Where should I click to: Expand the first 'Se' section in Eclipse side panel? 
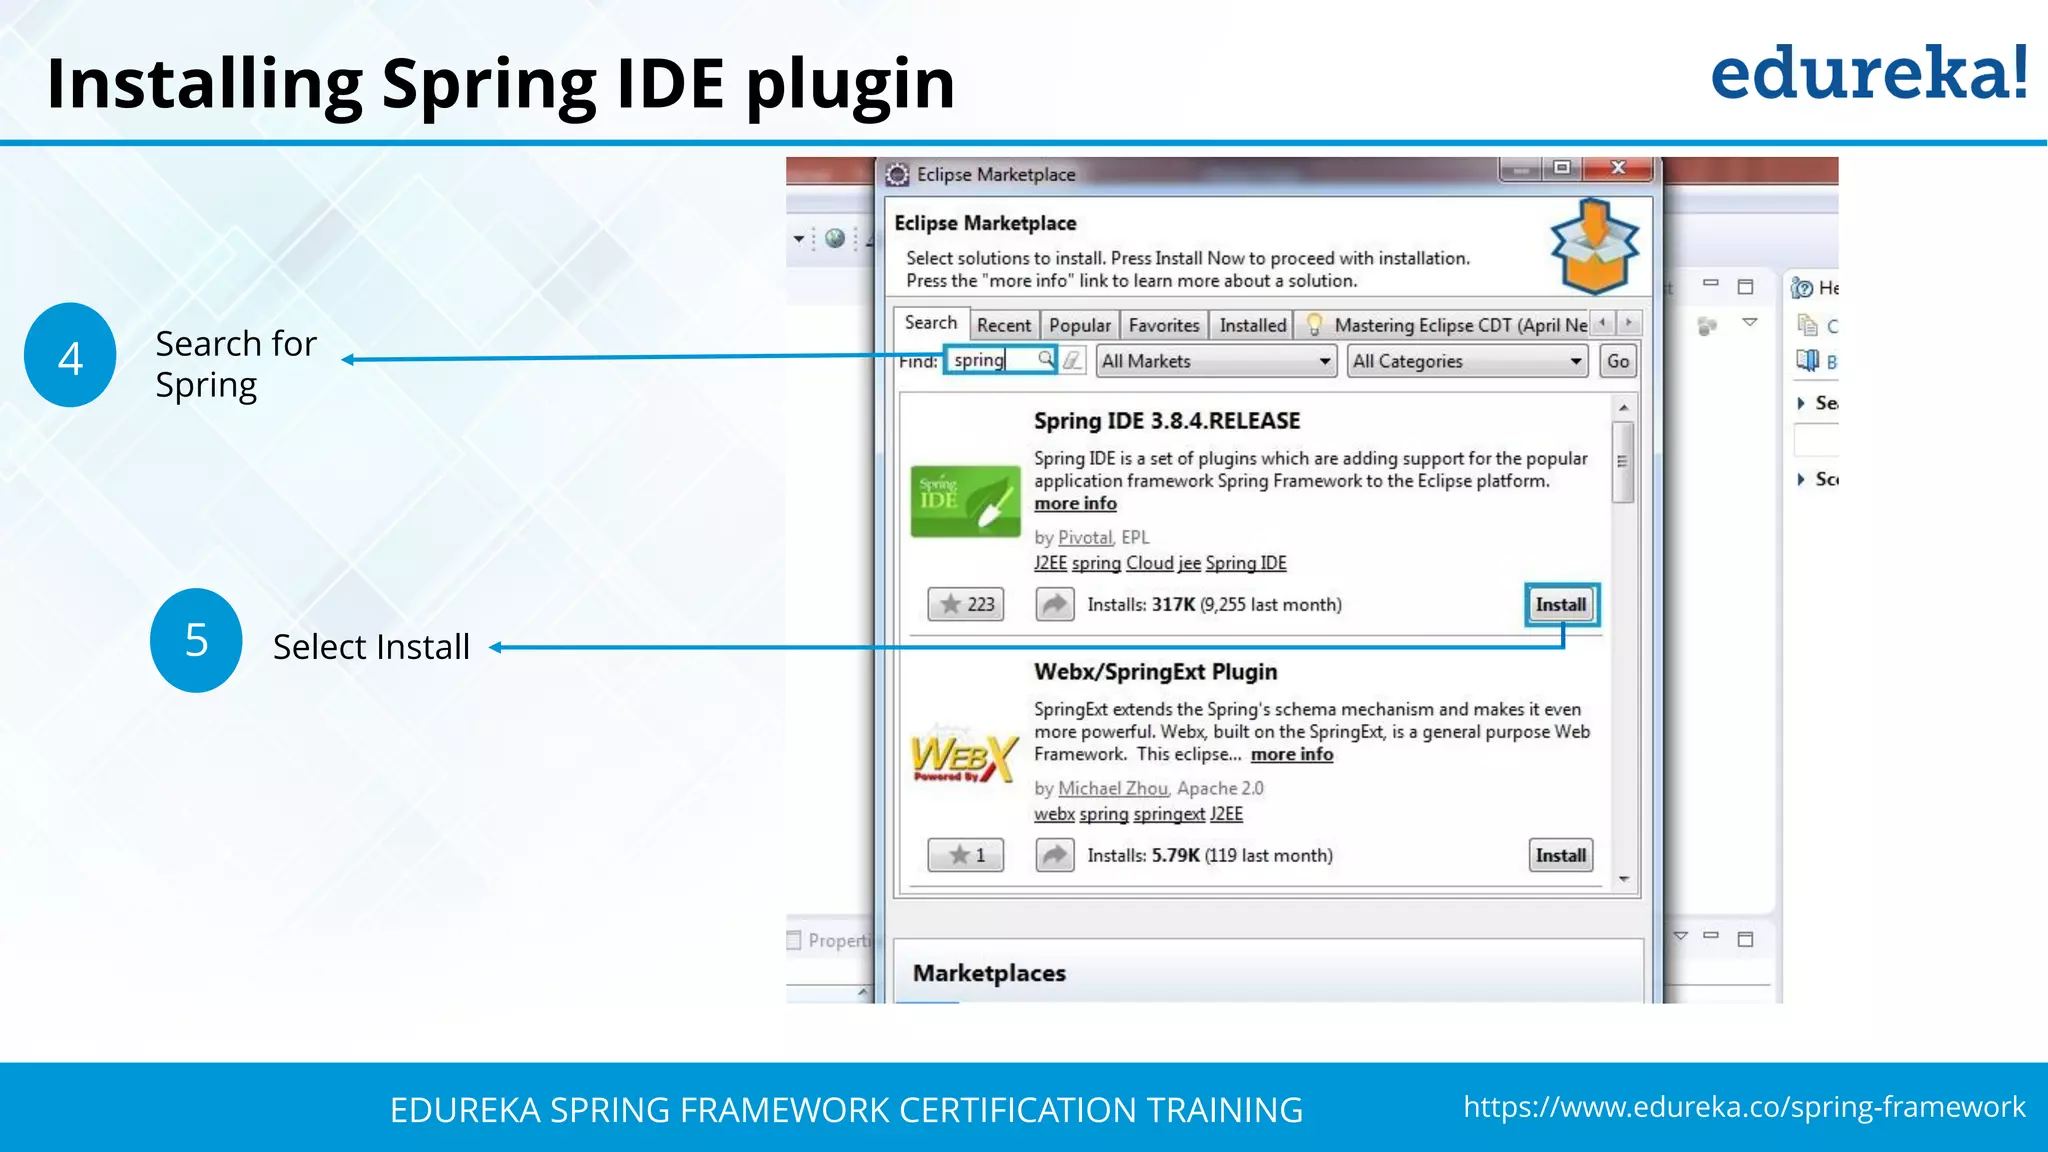click(x=1801, y=403)
